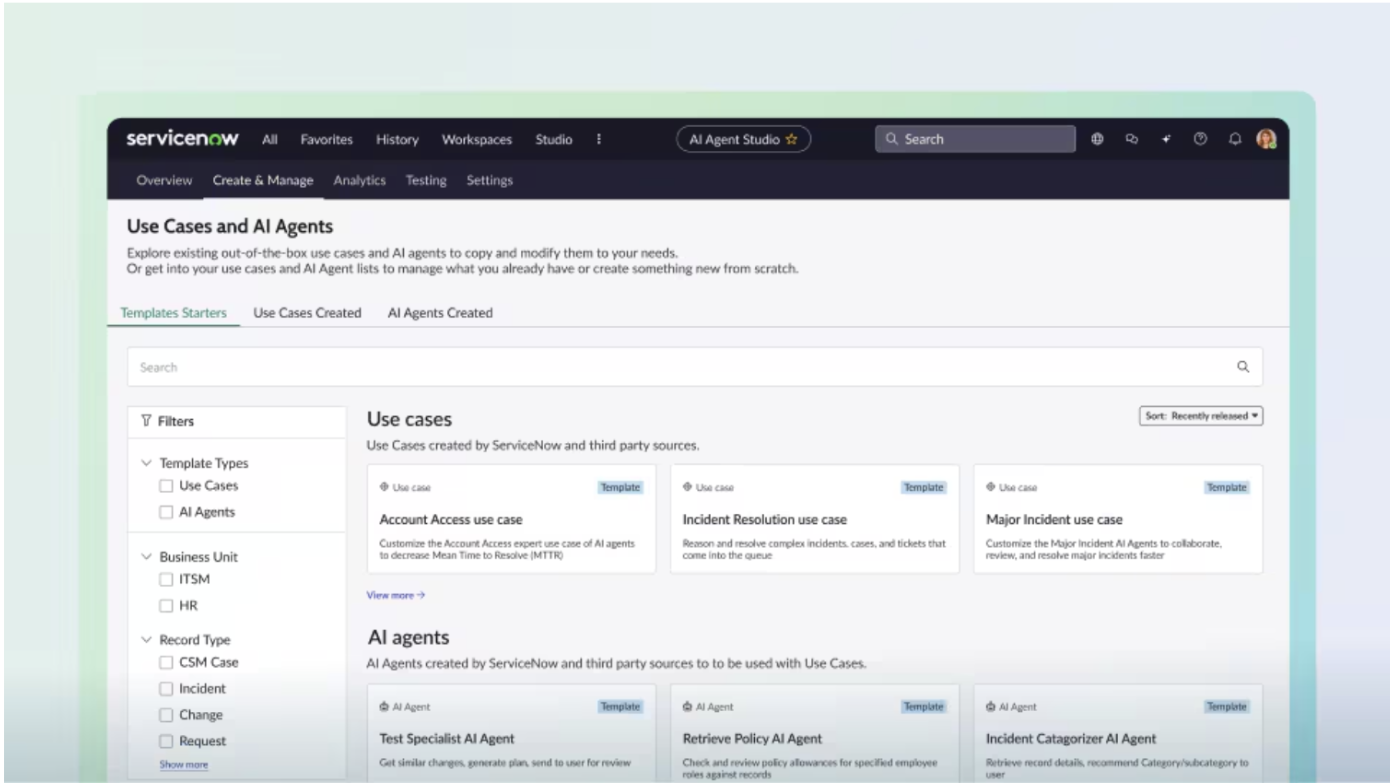The image size is (1390, 784).
Task: Switch to Use Cases Created tab
Action: point(307,313)
